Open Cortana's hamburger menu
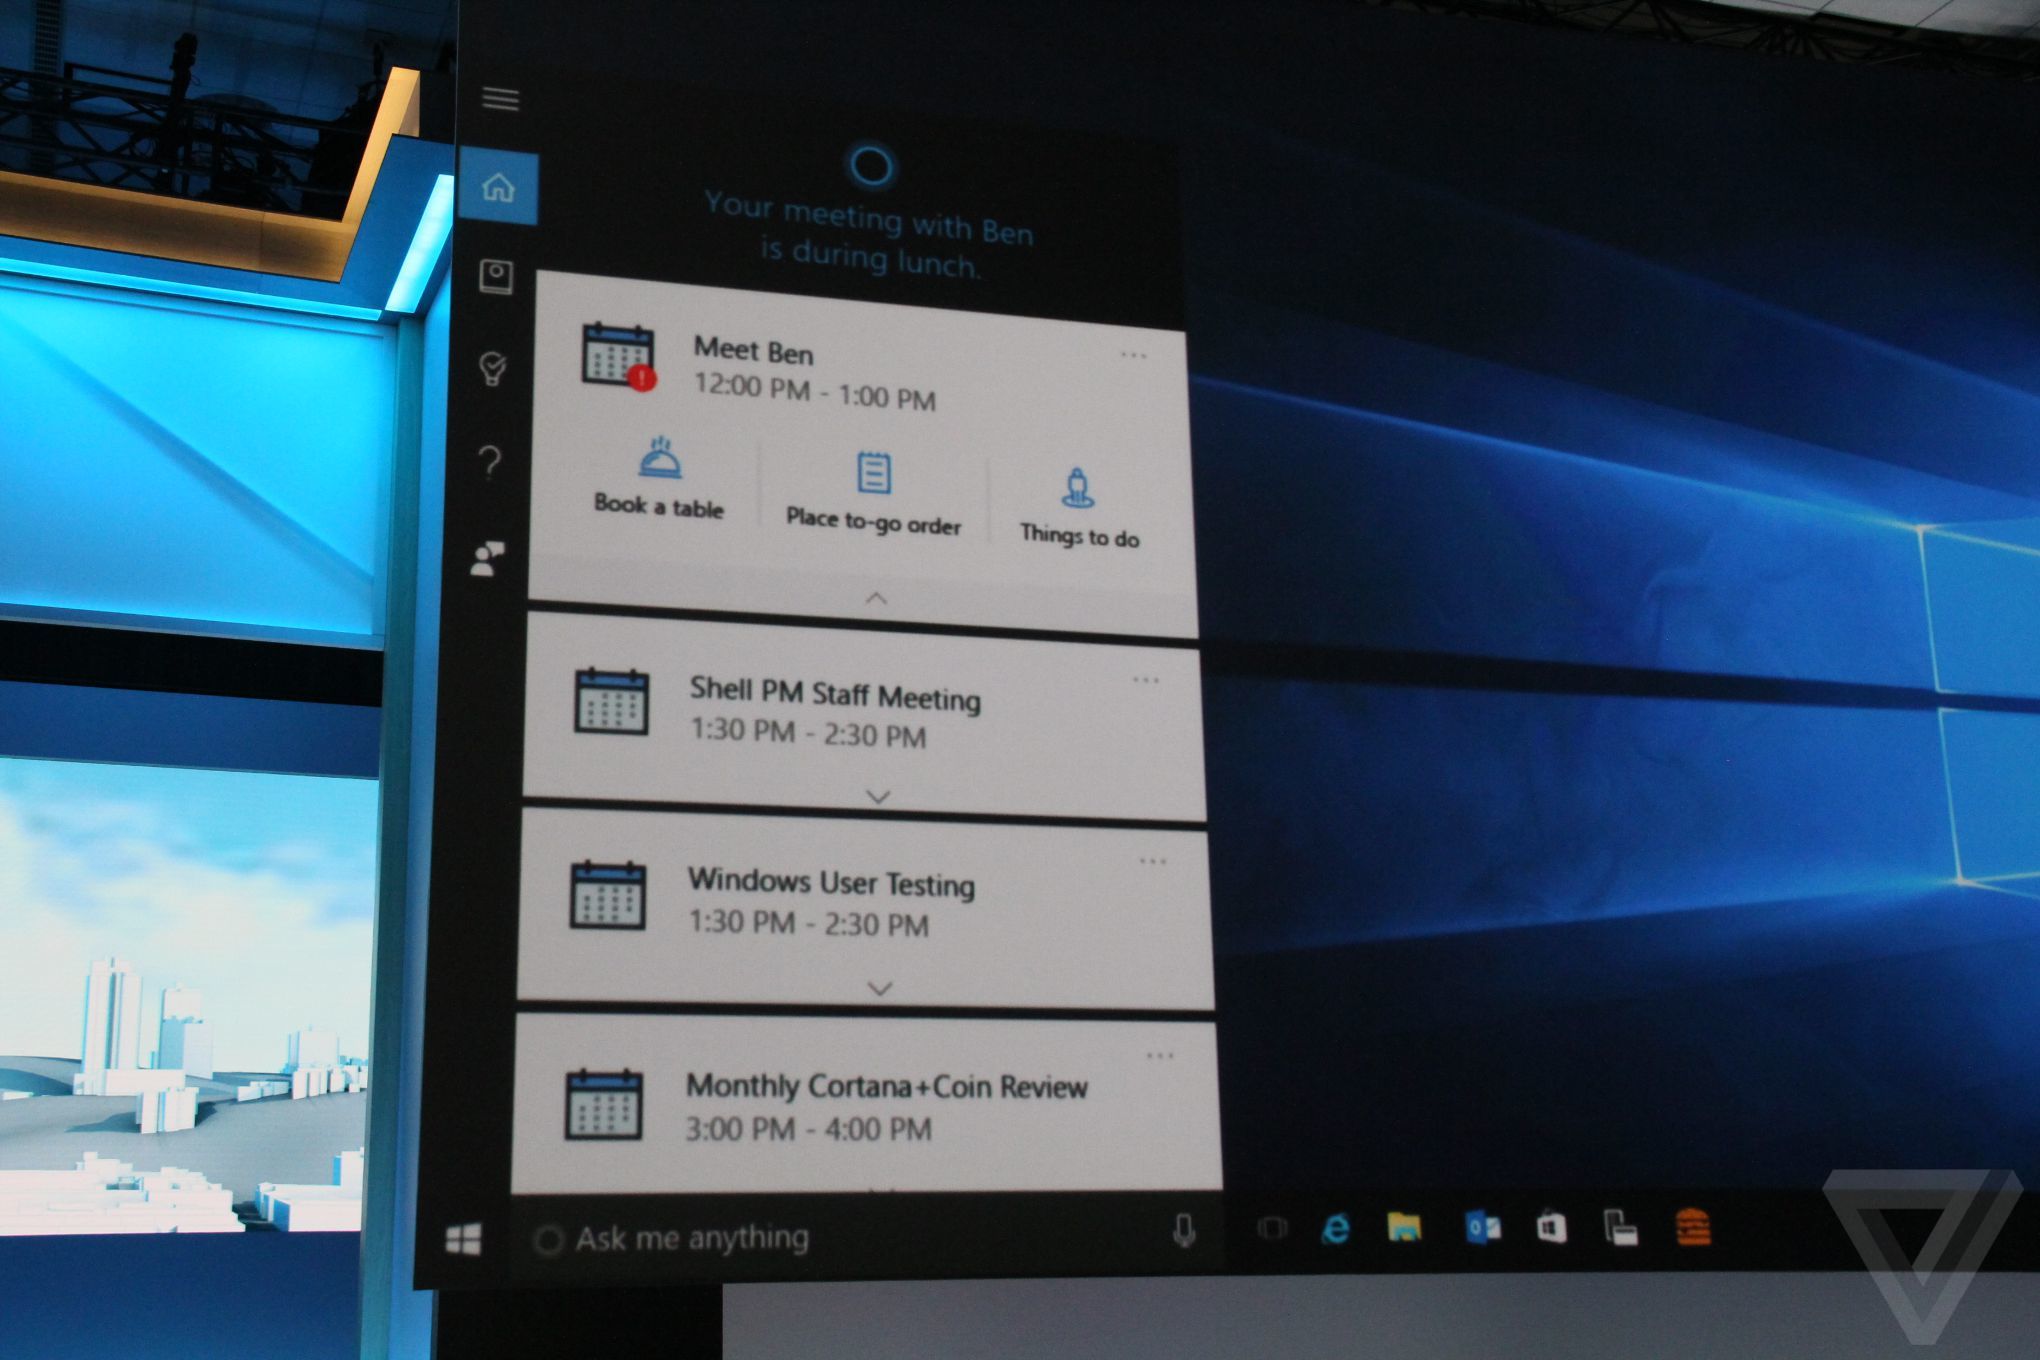2040x1360 pixels. coord(500,98)
